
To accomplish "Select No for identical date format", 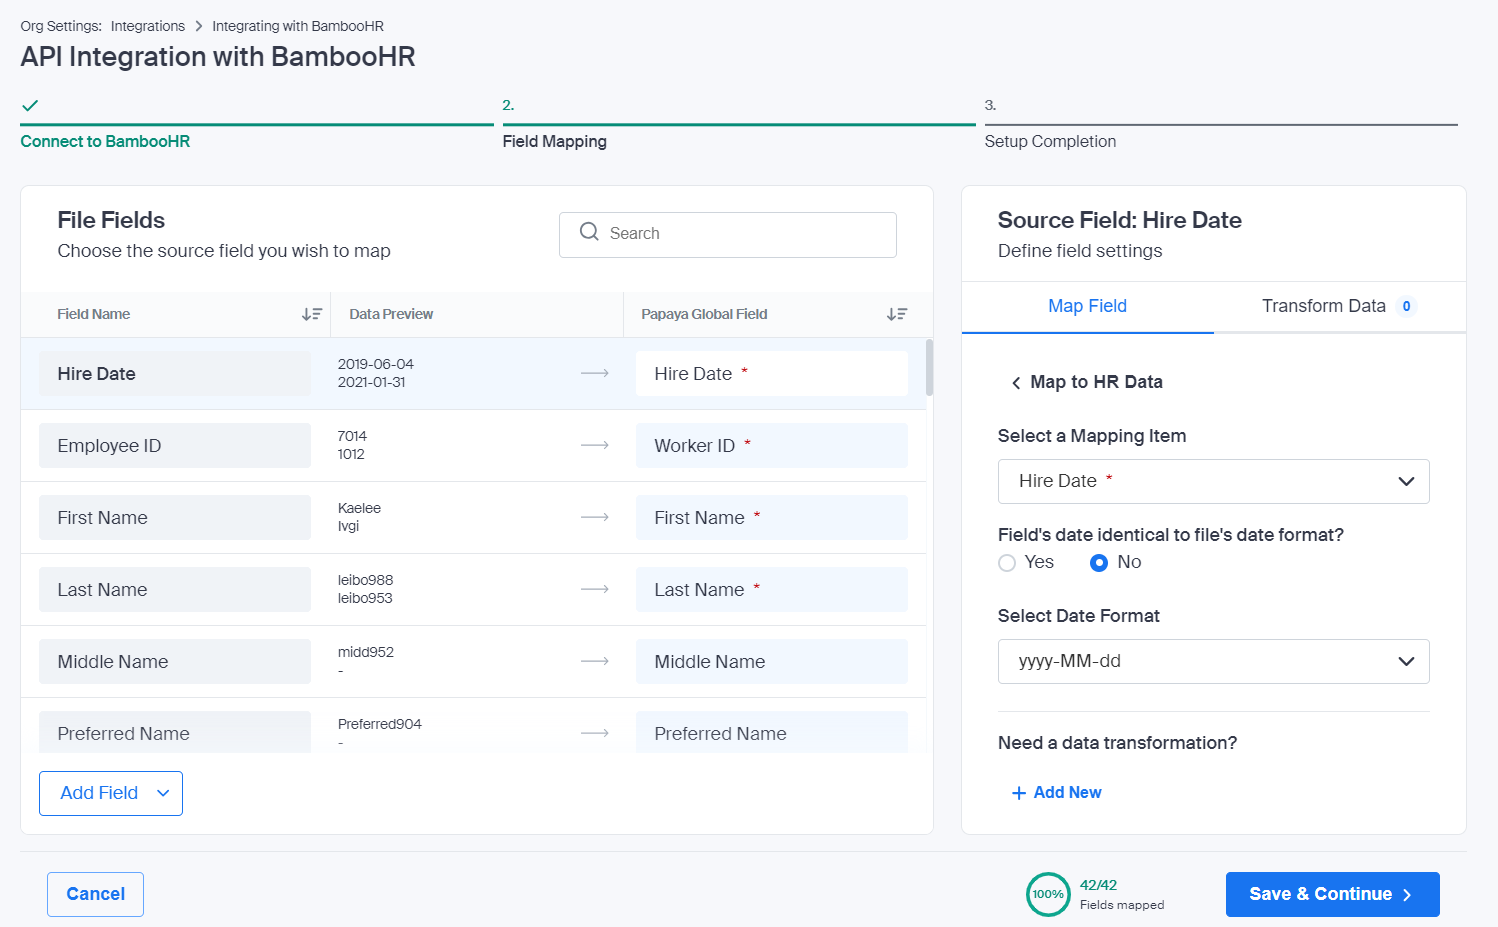I will pos(1099,563).
